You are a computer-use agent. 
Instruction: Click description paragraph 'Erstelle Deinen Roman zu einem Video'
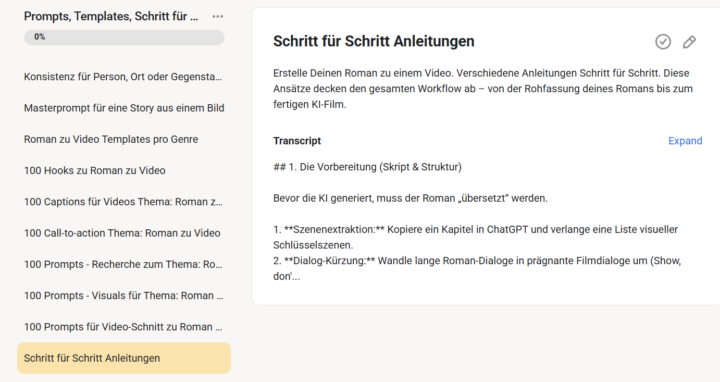tap(483, 89)
